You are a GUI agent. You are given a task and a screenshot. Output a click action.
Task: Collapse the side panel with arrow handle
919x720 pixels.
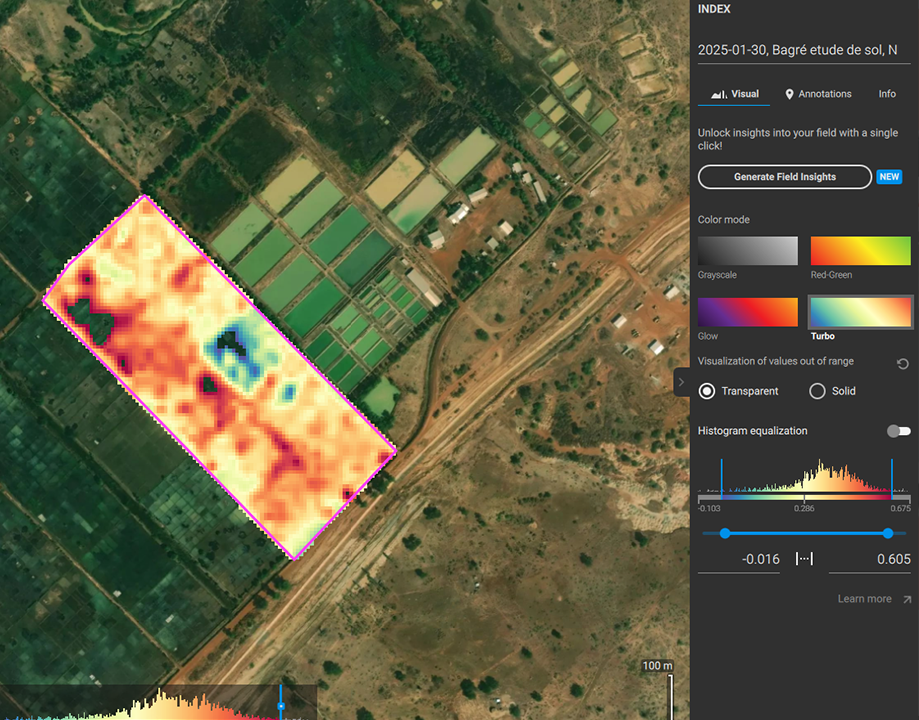click(681, 381)
